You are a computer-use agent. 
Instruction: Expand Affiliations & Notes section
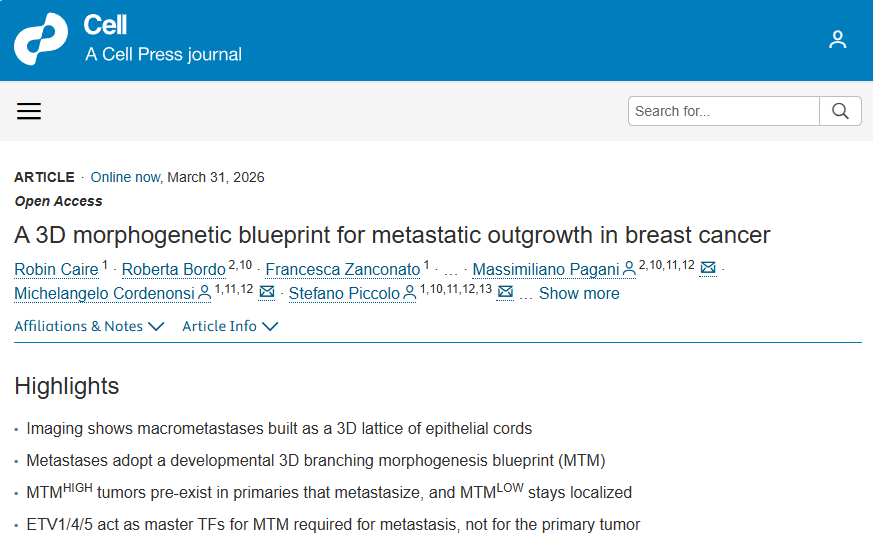pyautogui.click(x=89, y=326)
